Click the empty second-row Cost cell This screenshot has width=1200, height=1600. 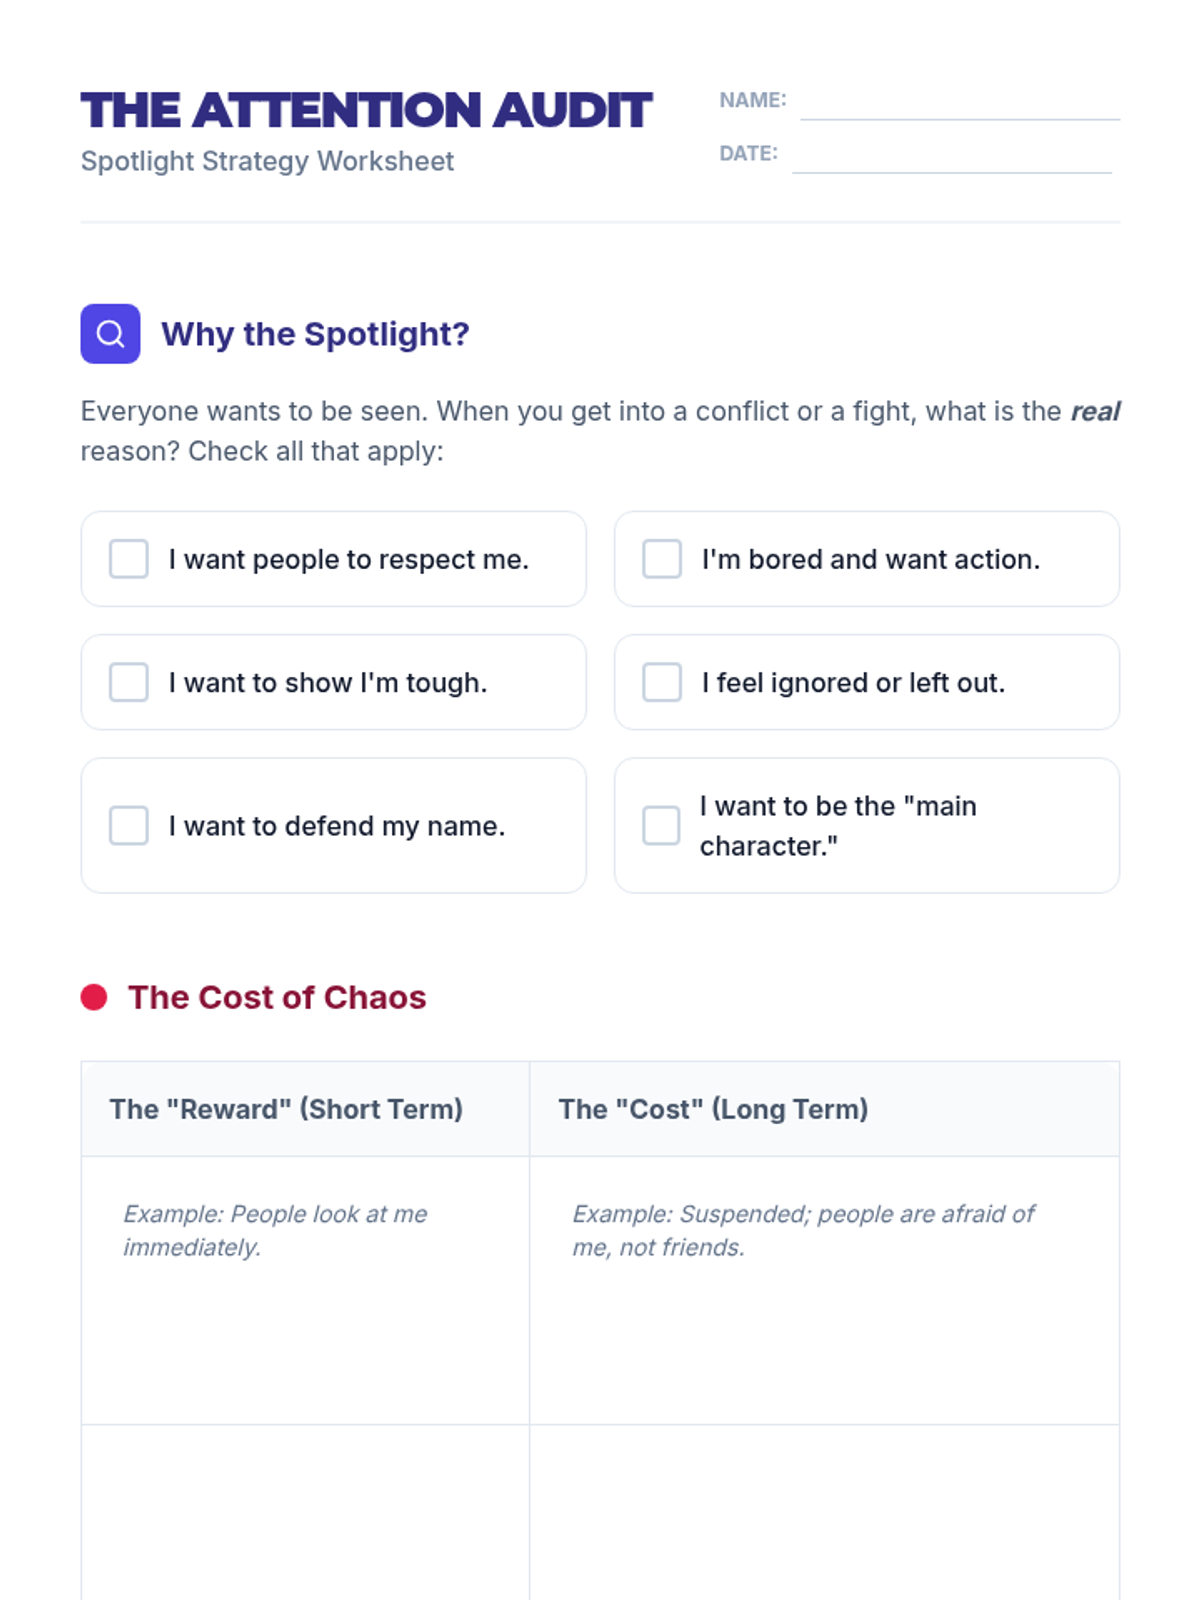click(x=824, y=1510)
